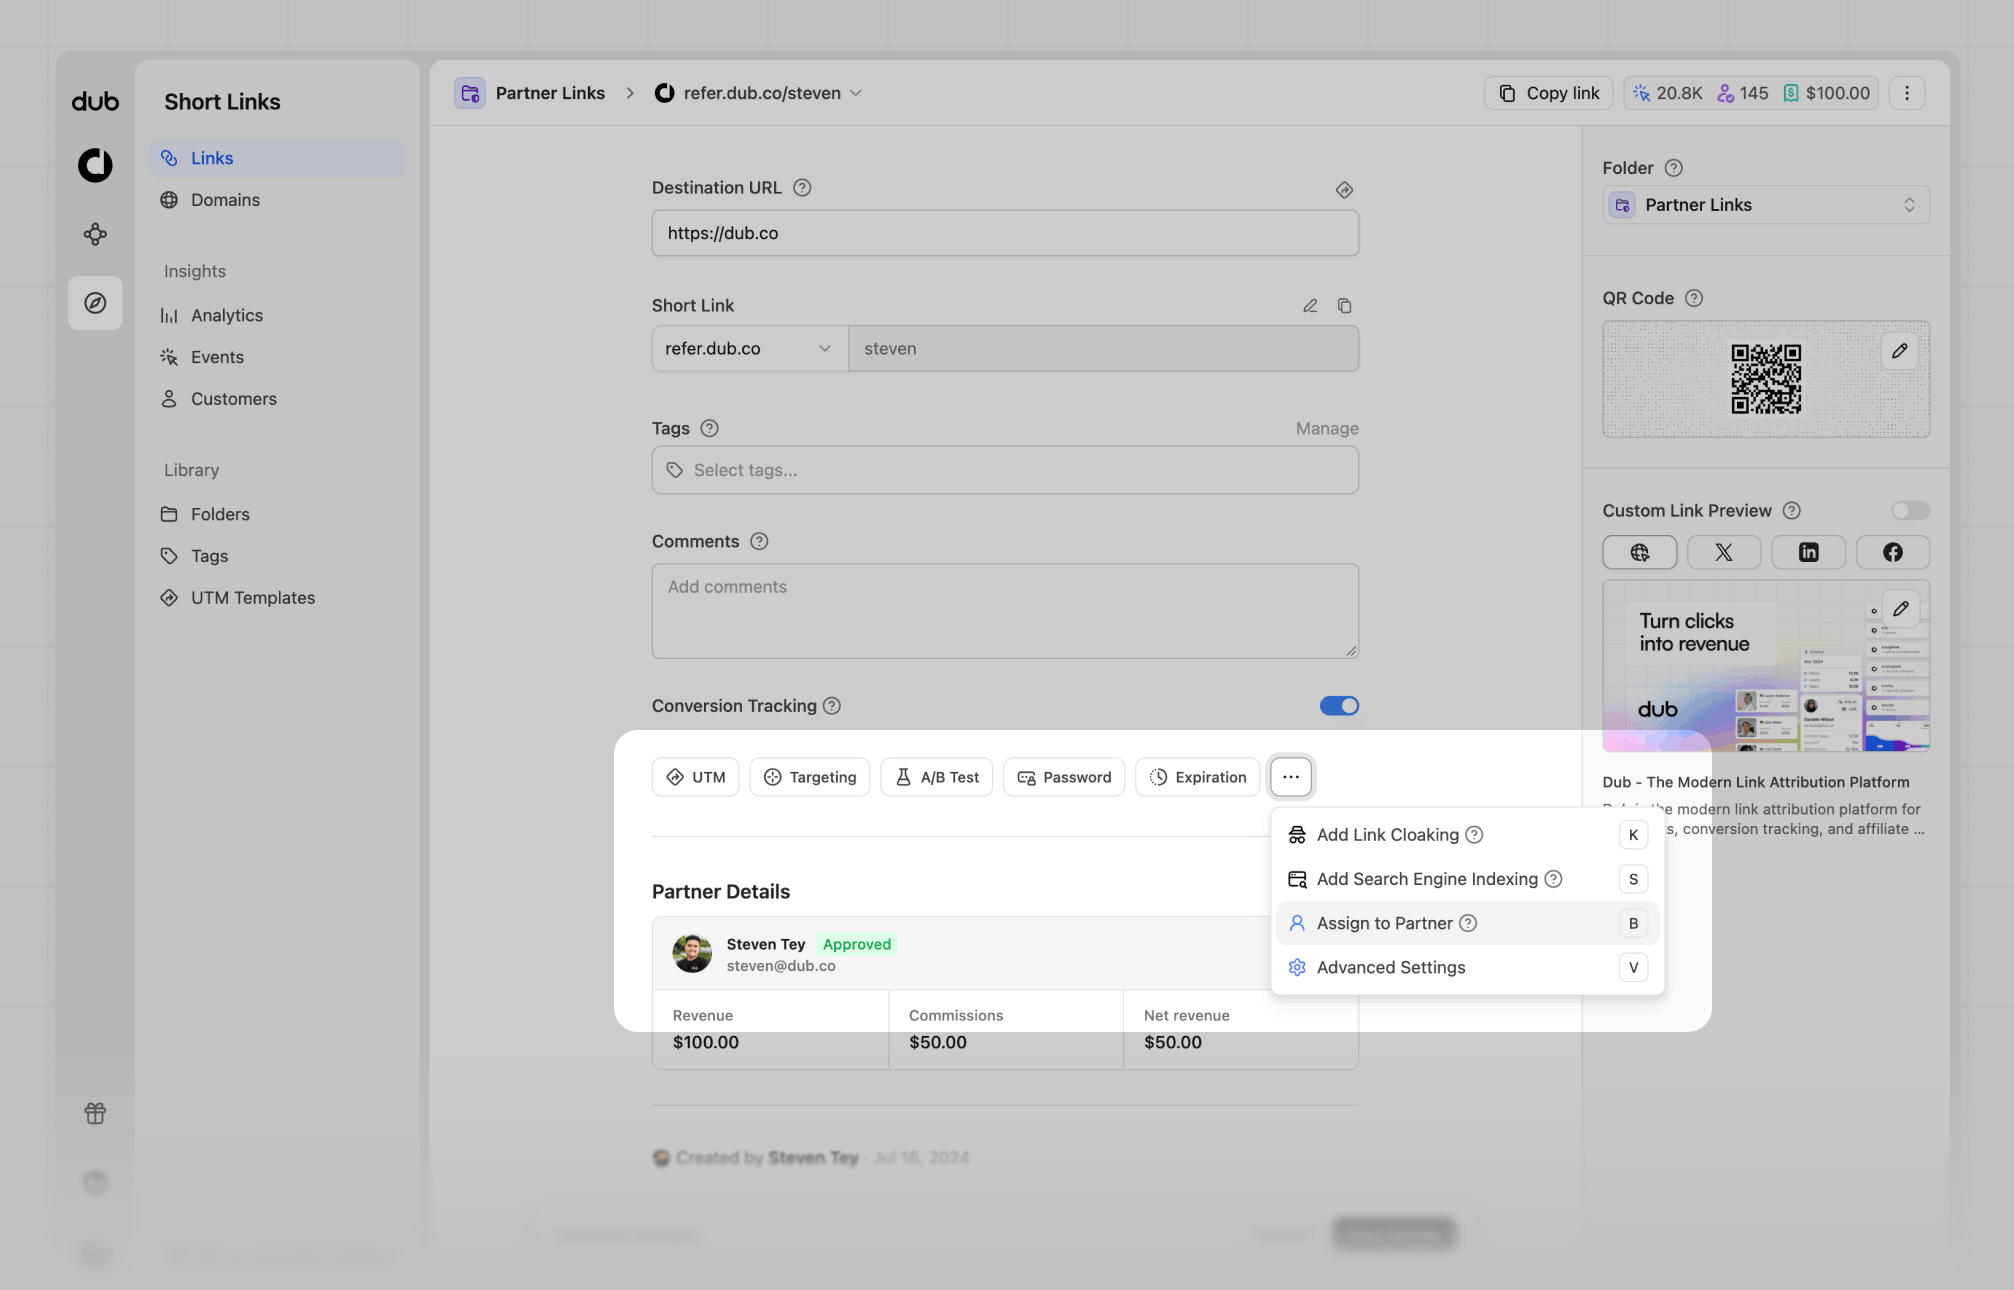Edit the link preview image
This screenshot has height=1290, width=2014.
coord(1900,609)
